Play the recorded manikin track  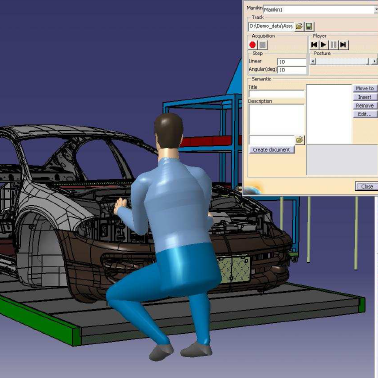pos(324,44)
